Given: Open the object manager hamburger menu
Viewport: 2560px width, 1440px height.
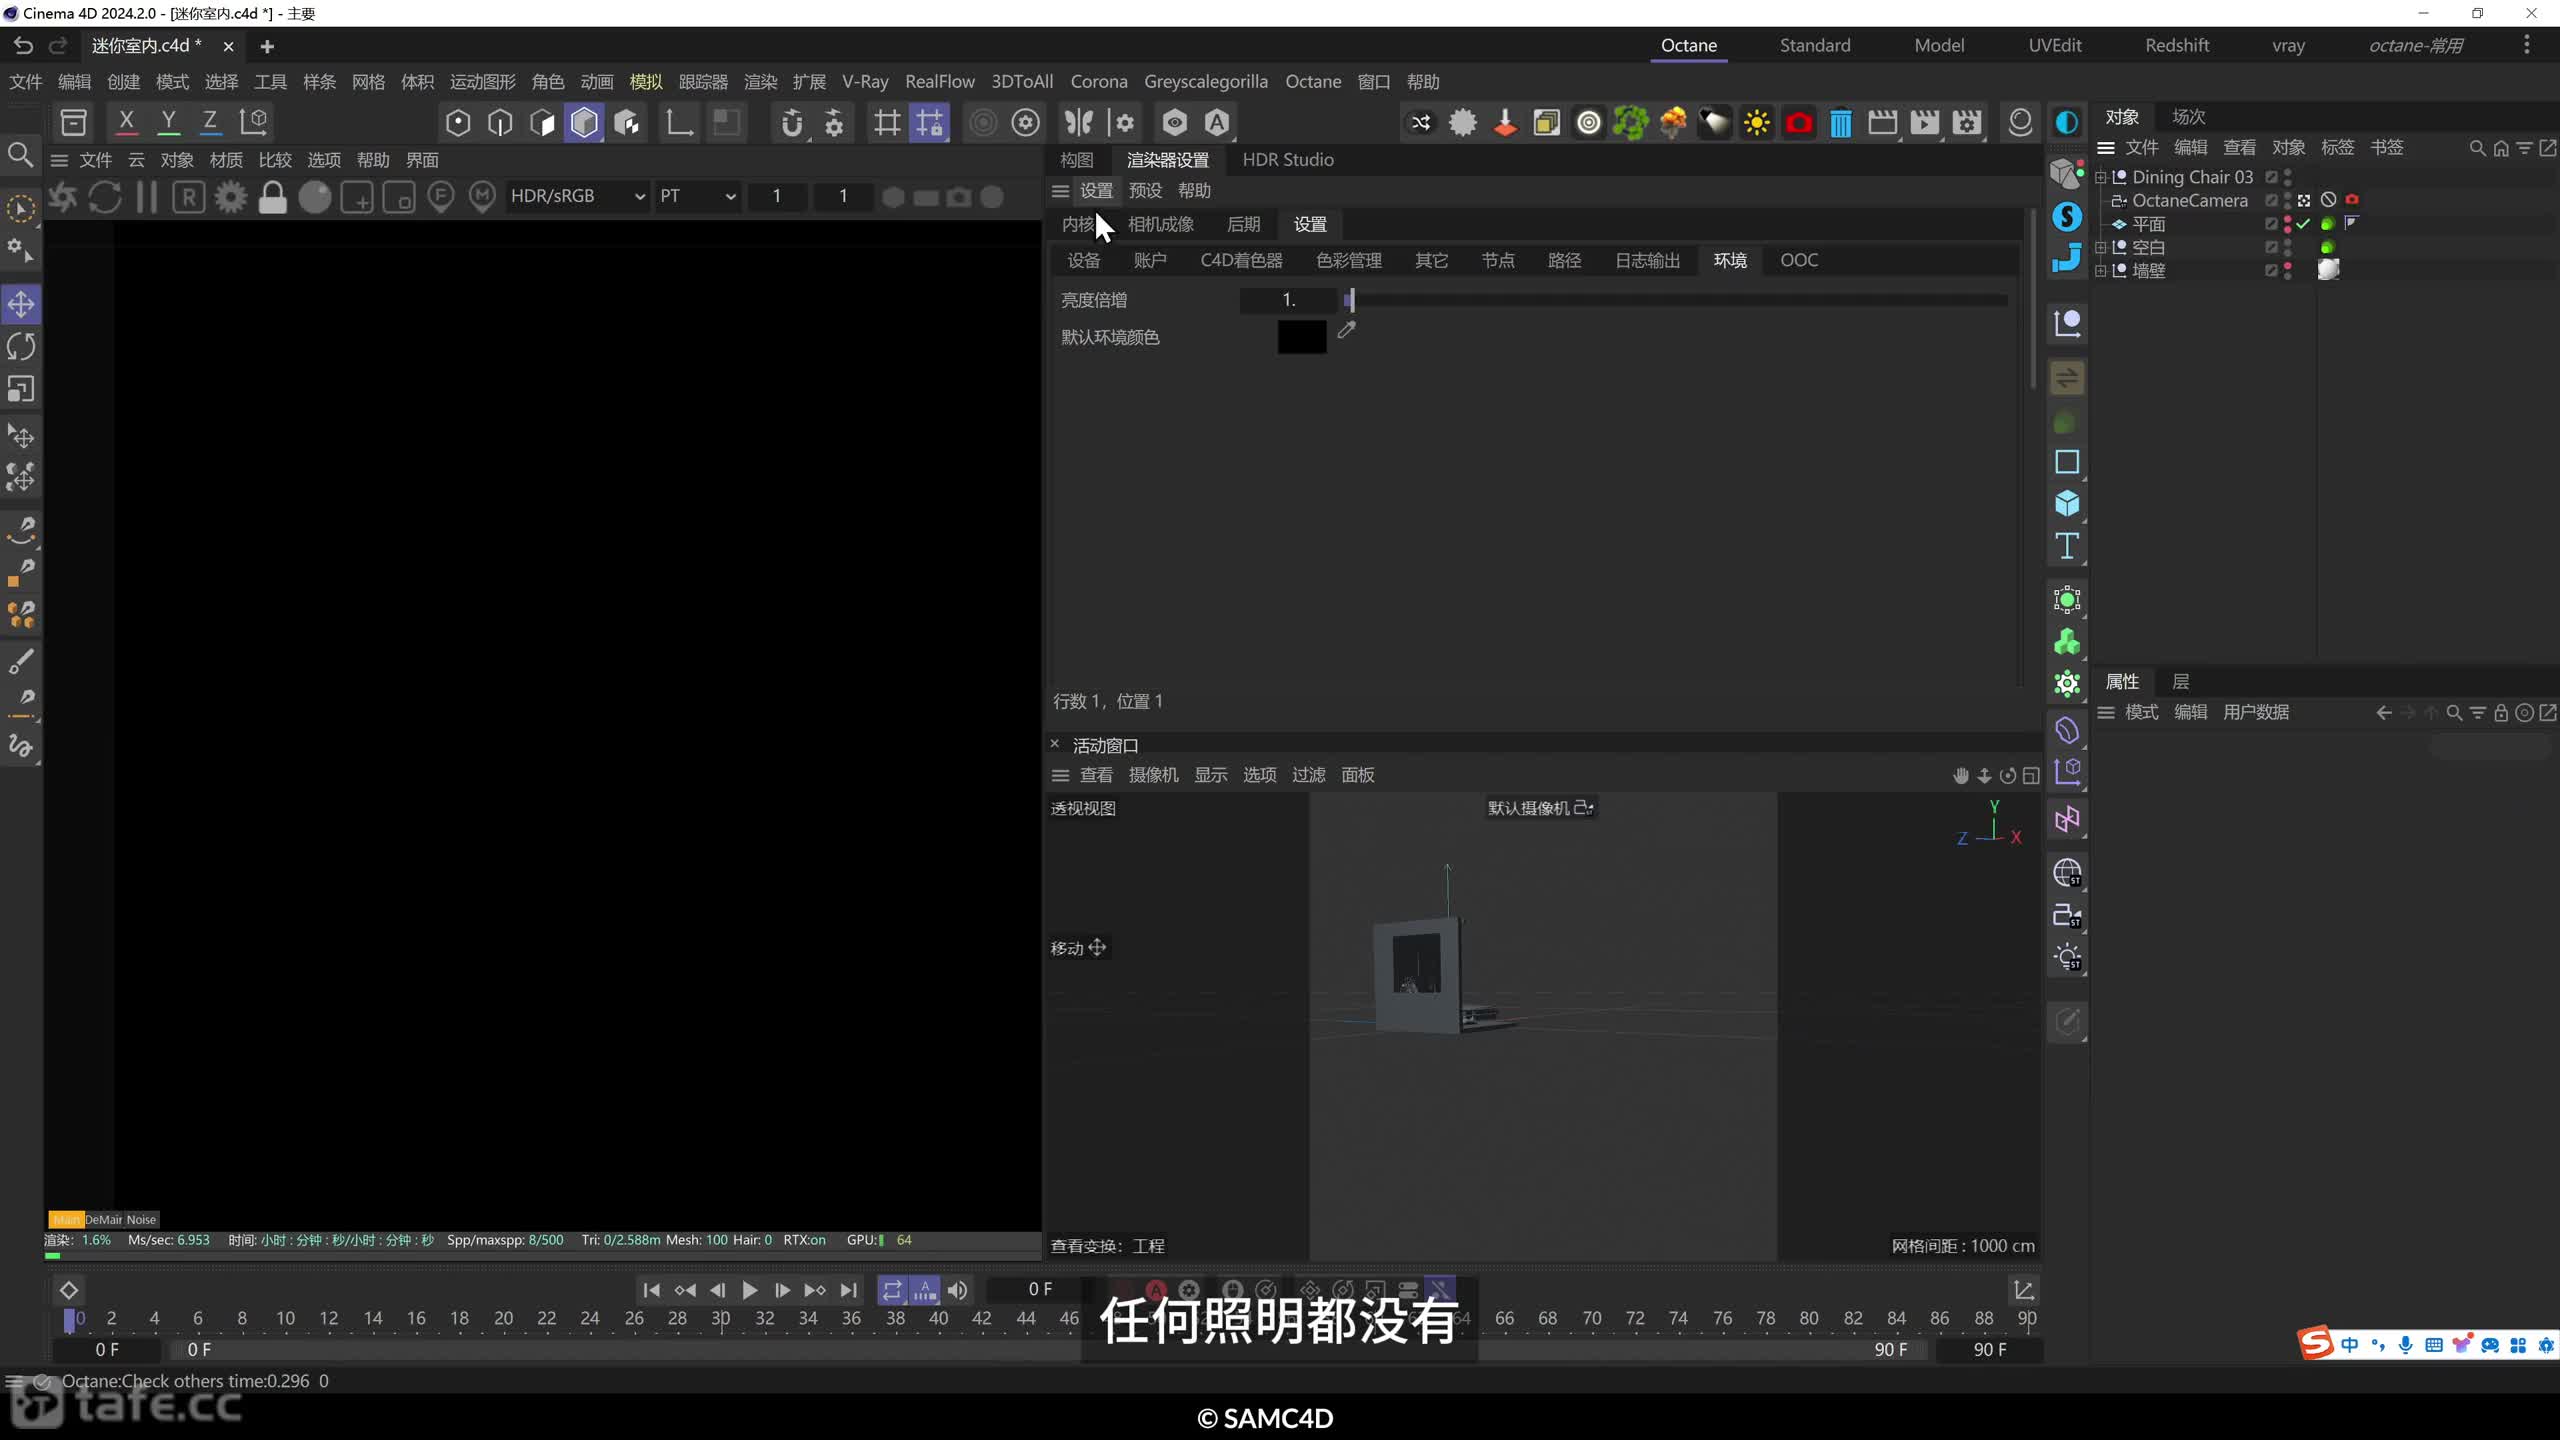Looking at the screenshot, I should coord(2106,148).
